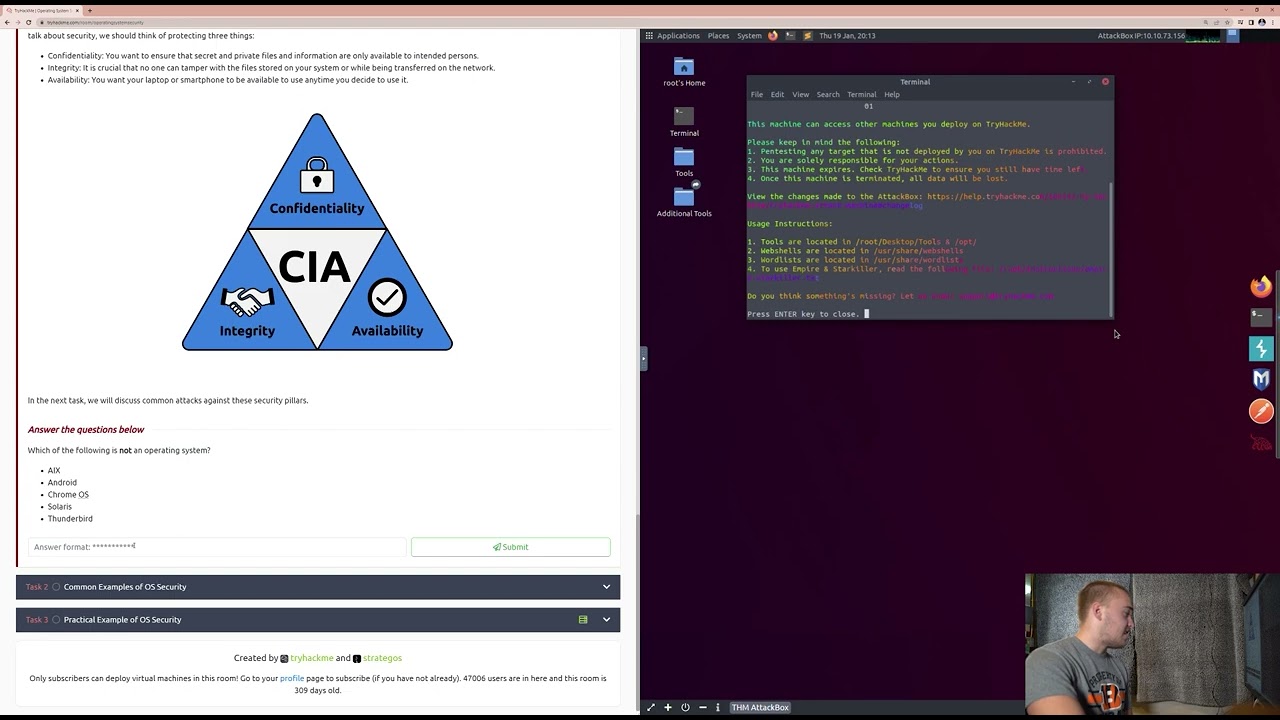Viewport: 1280px width, 720px height.
Task: Click the Task 2 chevron arrow
Action: (606, 587)
